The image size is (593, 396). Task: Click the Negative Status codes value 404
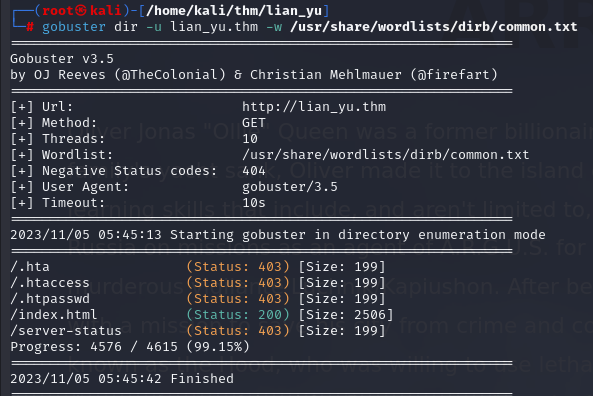[254, 171]
